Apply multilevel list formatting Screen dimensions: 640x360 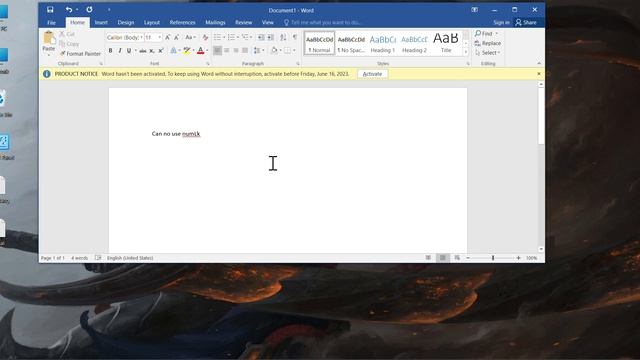(245, 38)
